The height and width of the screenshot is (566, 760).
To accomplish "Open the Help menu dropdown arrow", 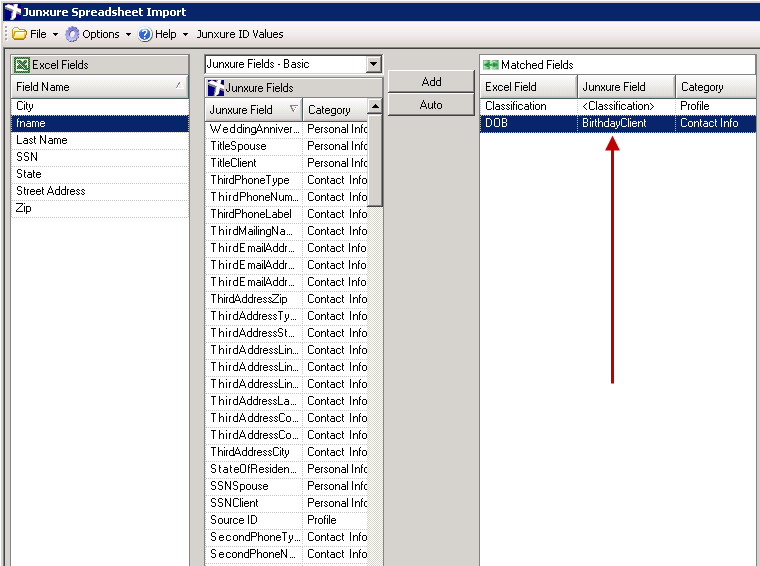I will [185, 34].
